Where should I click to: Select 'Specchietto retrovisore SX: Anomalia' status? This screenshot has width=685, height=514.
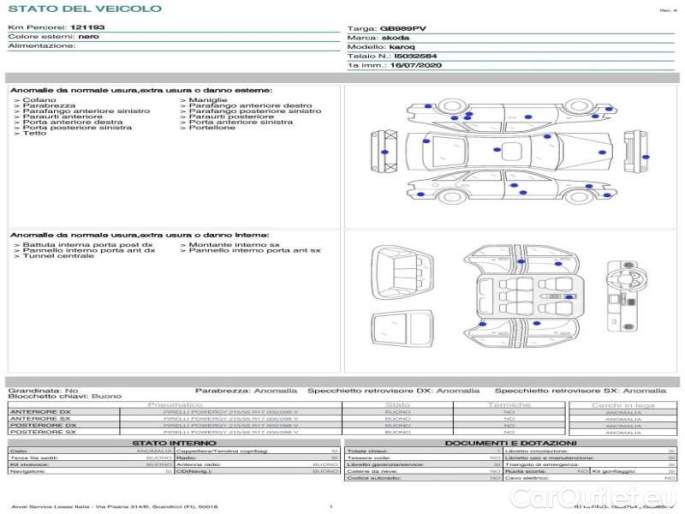point(581,390)
